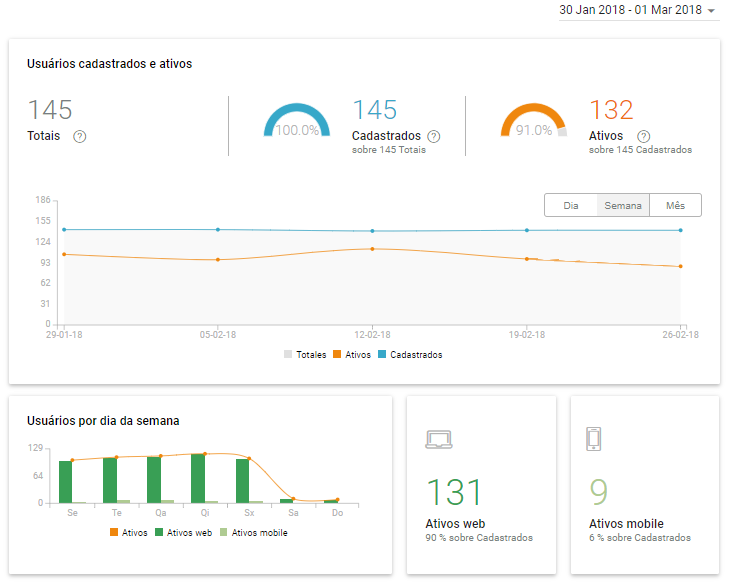Switch chart view to Dia
This screenshot has height=584, width=737.
[571, 205]
